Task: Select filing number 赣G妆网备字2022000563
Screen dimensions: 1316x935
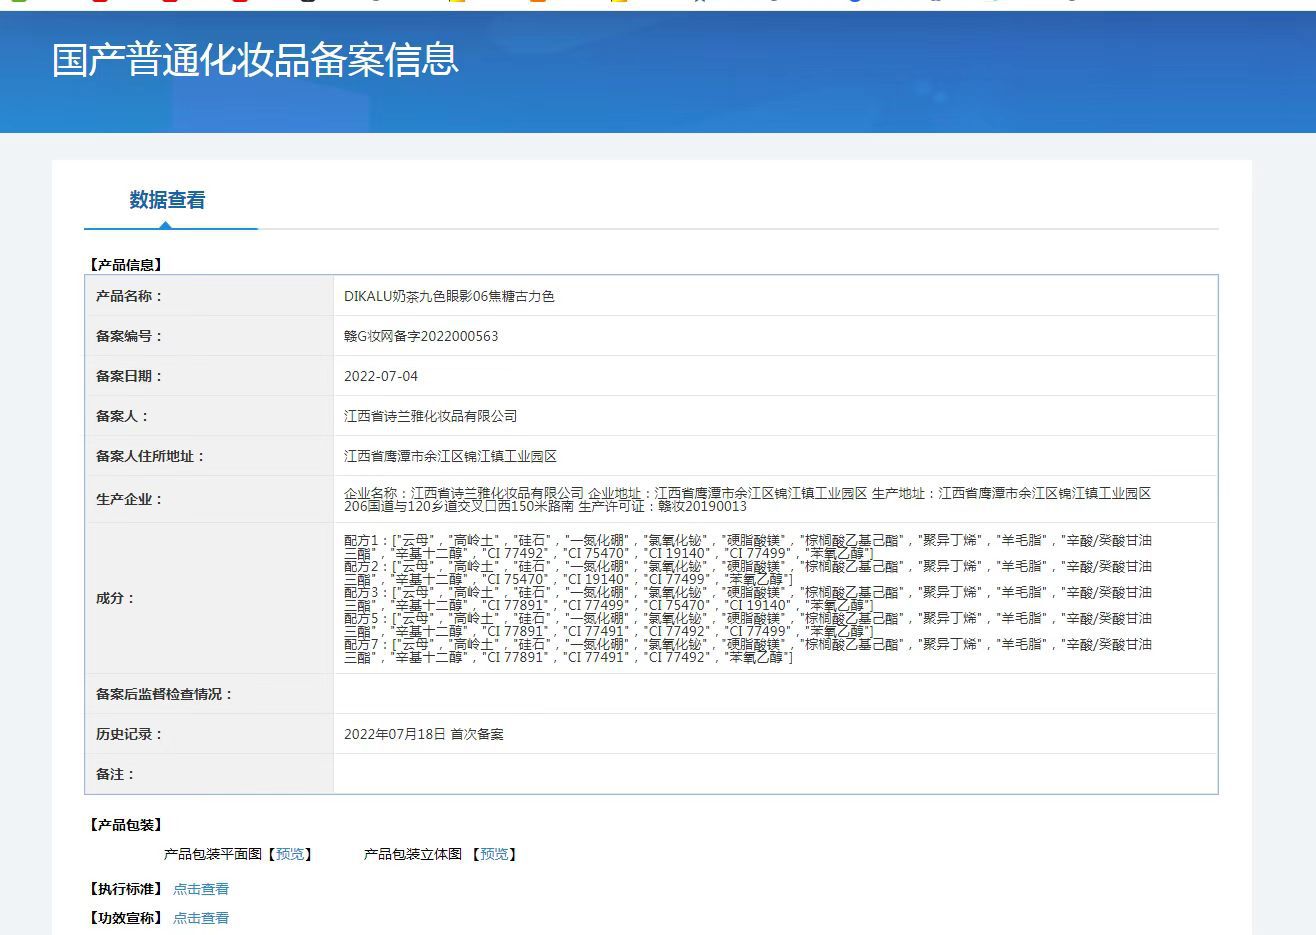Action: 421,336
